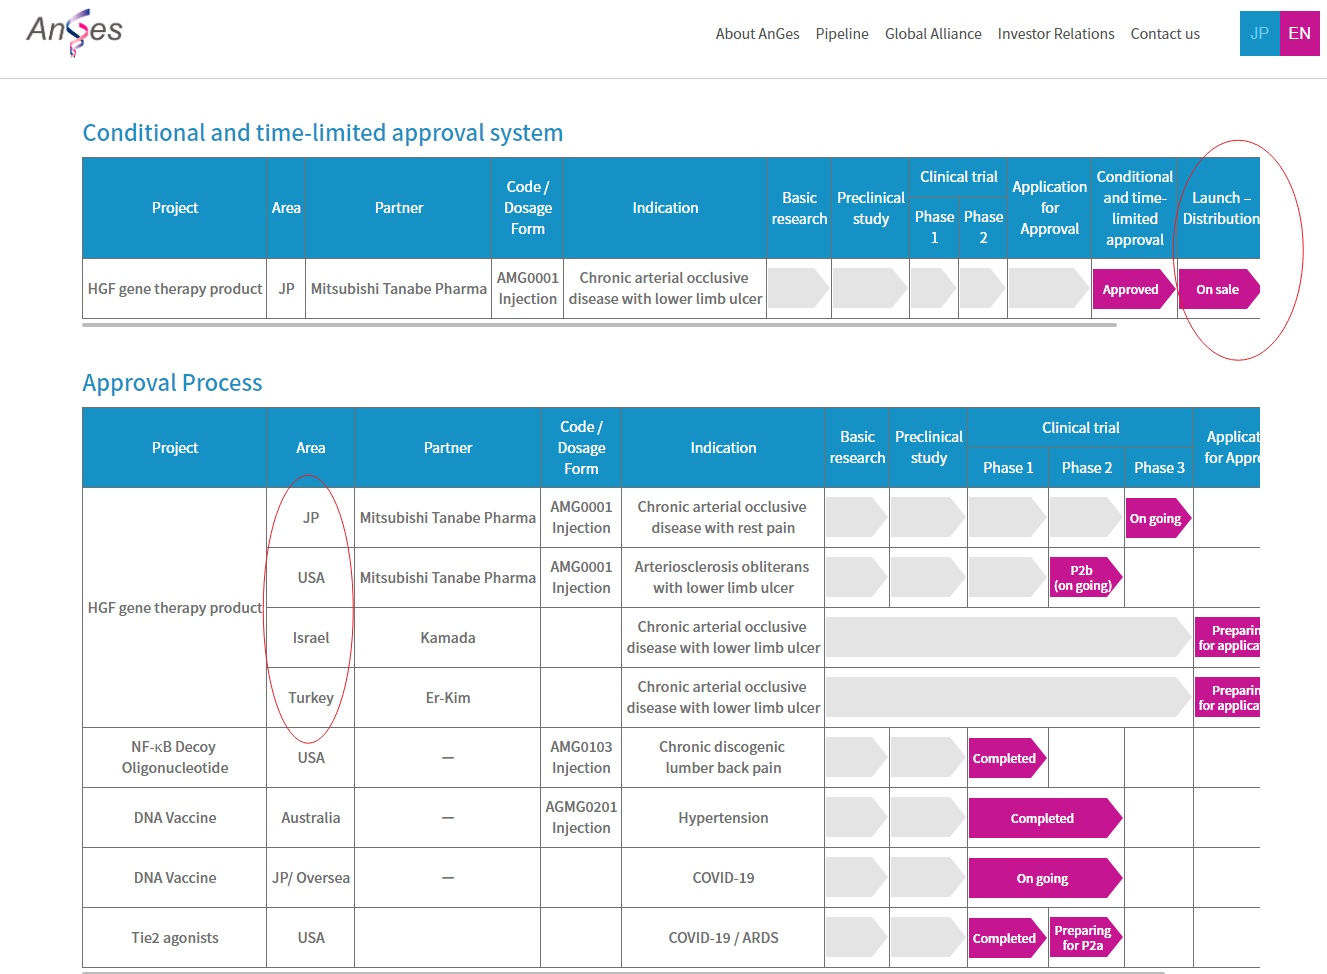
Task: Click the 'Hypertension' indication cell
Action: 723,818
